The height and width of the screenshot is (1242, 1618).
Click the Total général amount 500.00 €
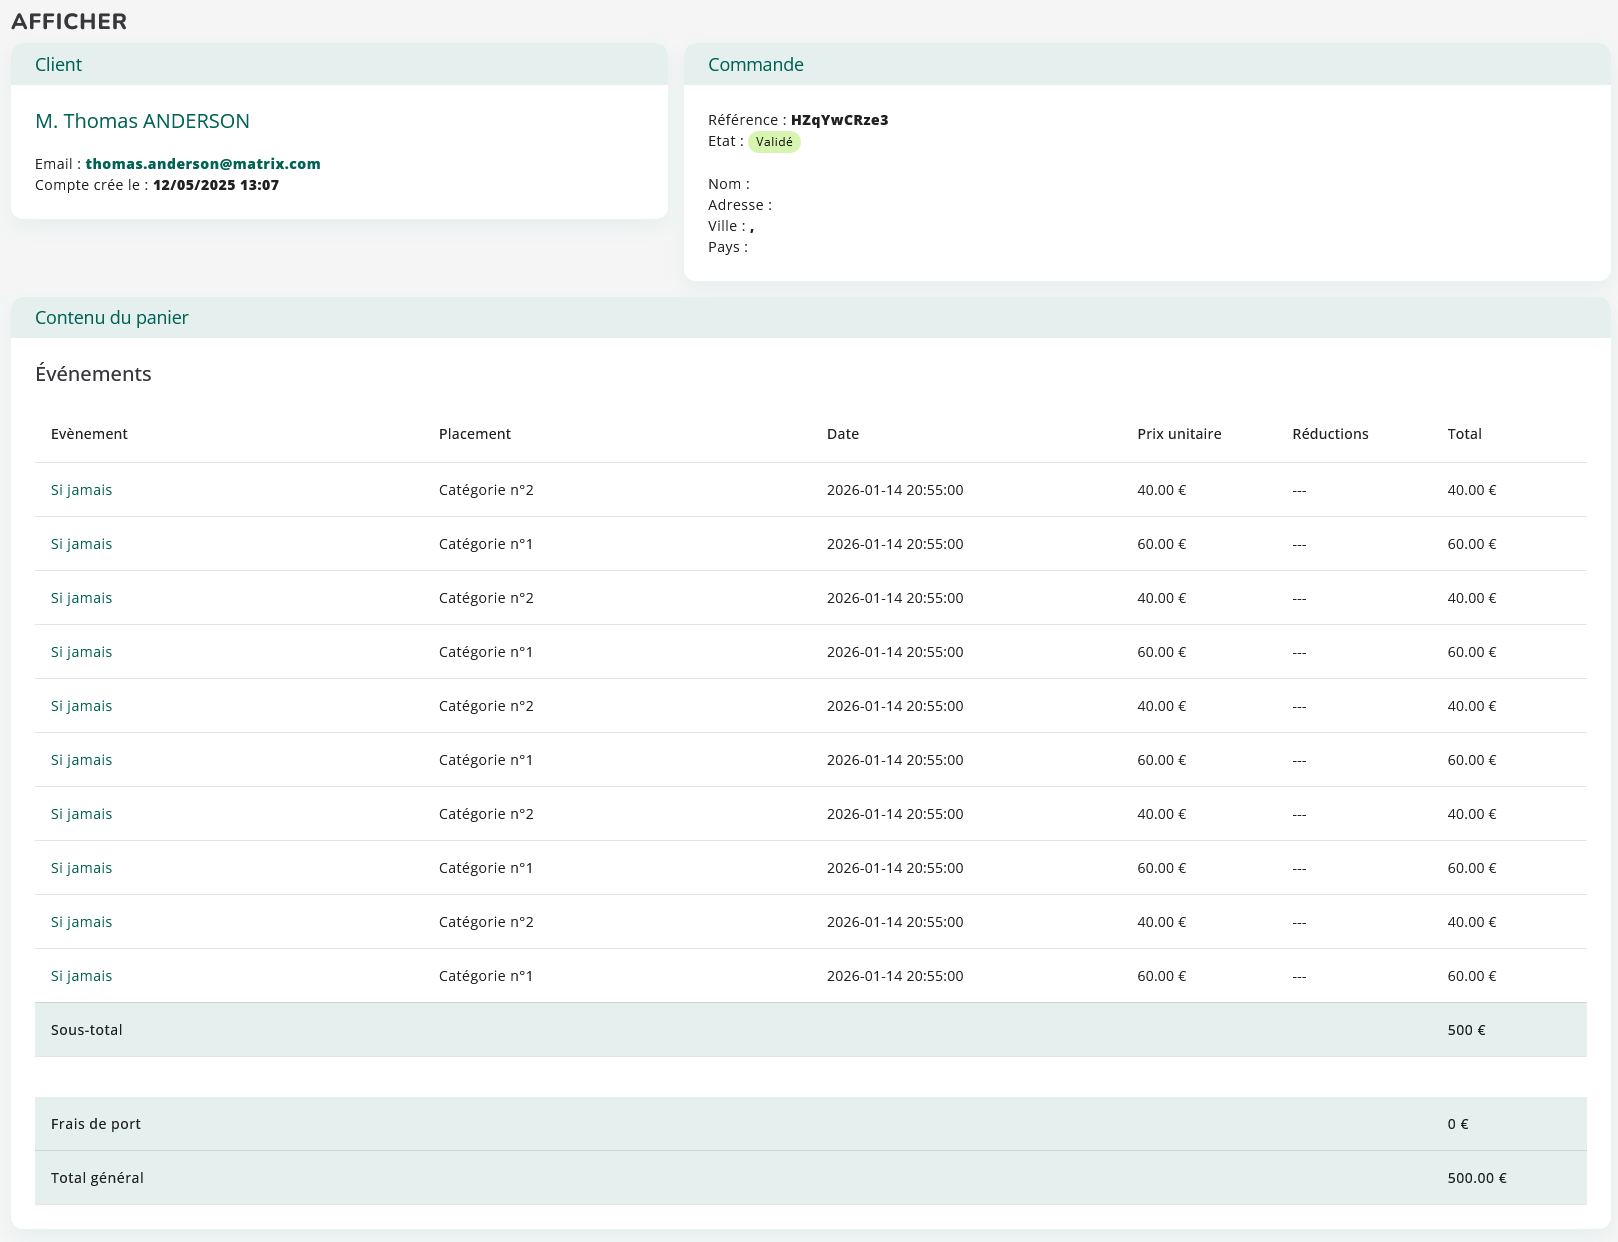coord(1476,1178)
